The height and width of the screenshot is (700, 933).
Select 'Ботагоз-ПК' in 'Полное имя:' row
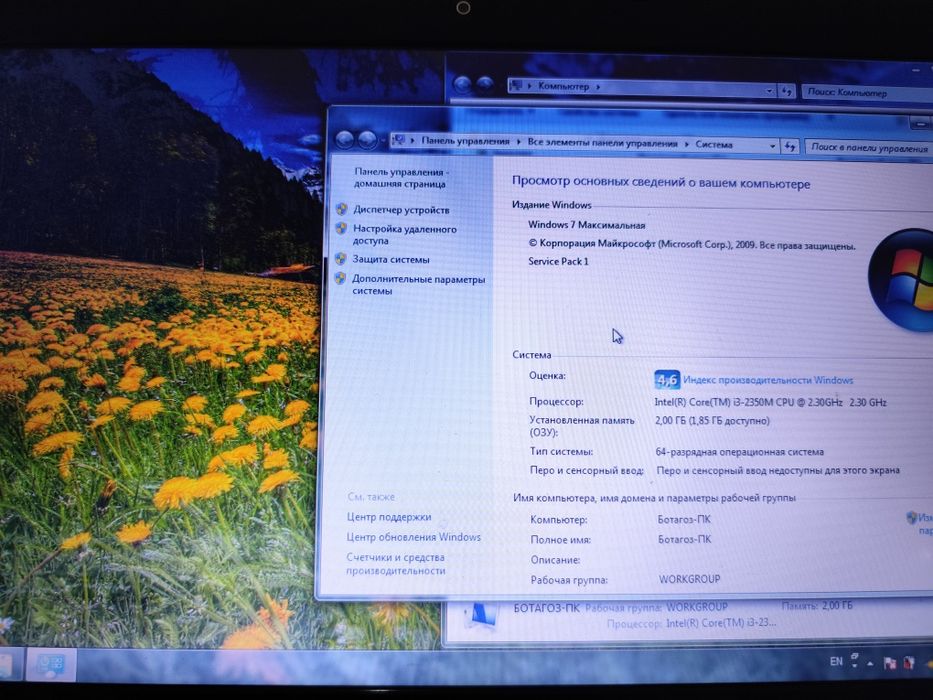click(684, 539)
